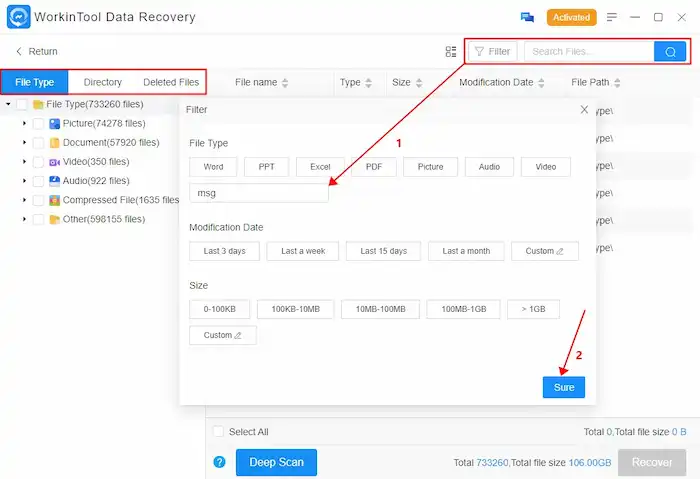Enable the Select All checkbox
Viewport: 700px width, 479px height.
(218, 432)
